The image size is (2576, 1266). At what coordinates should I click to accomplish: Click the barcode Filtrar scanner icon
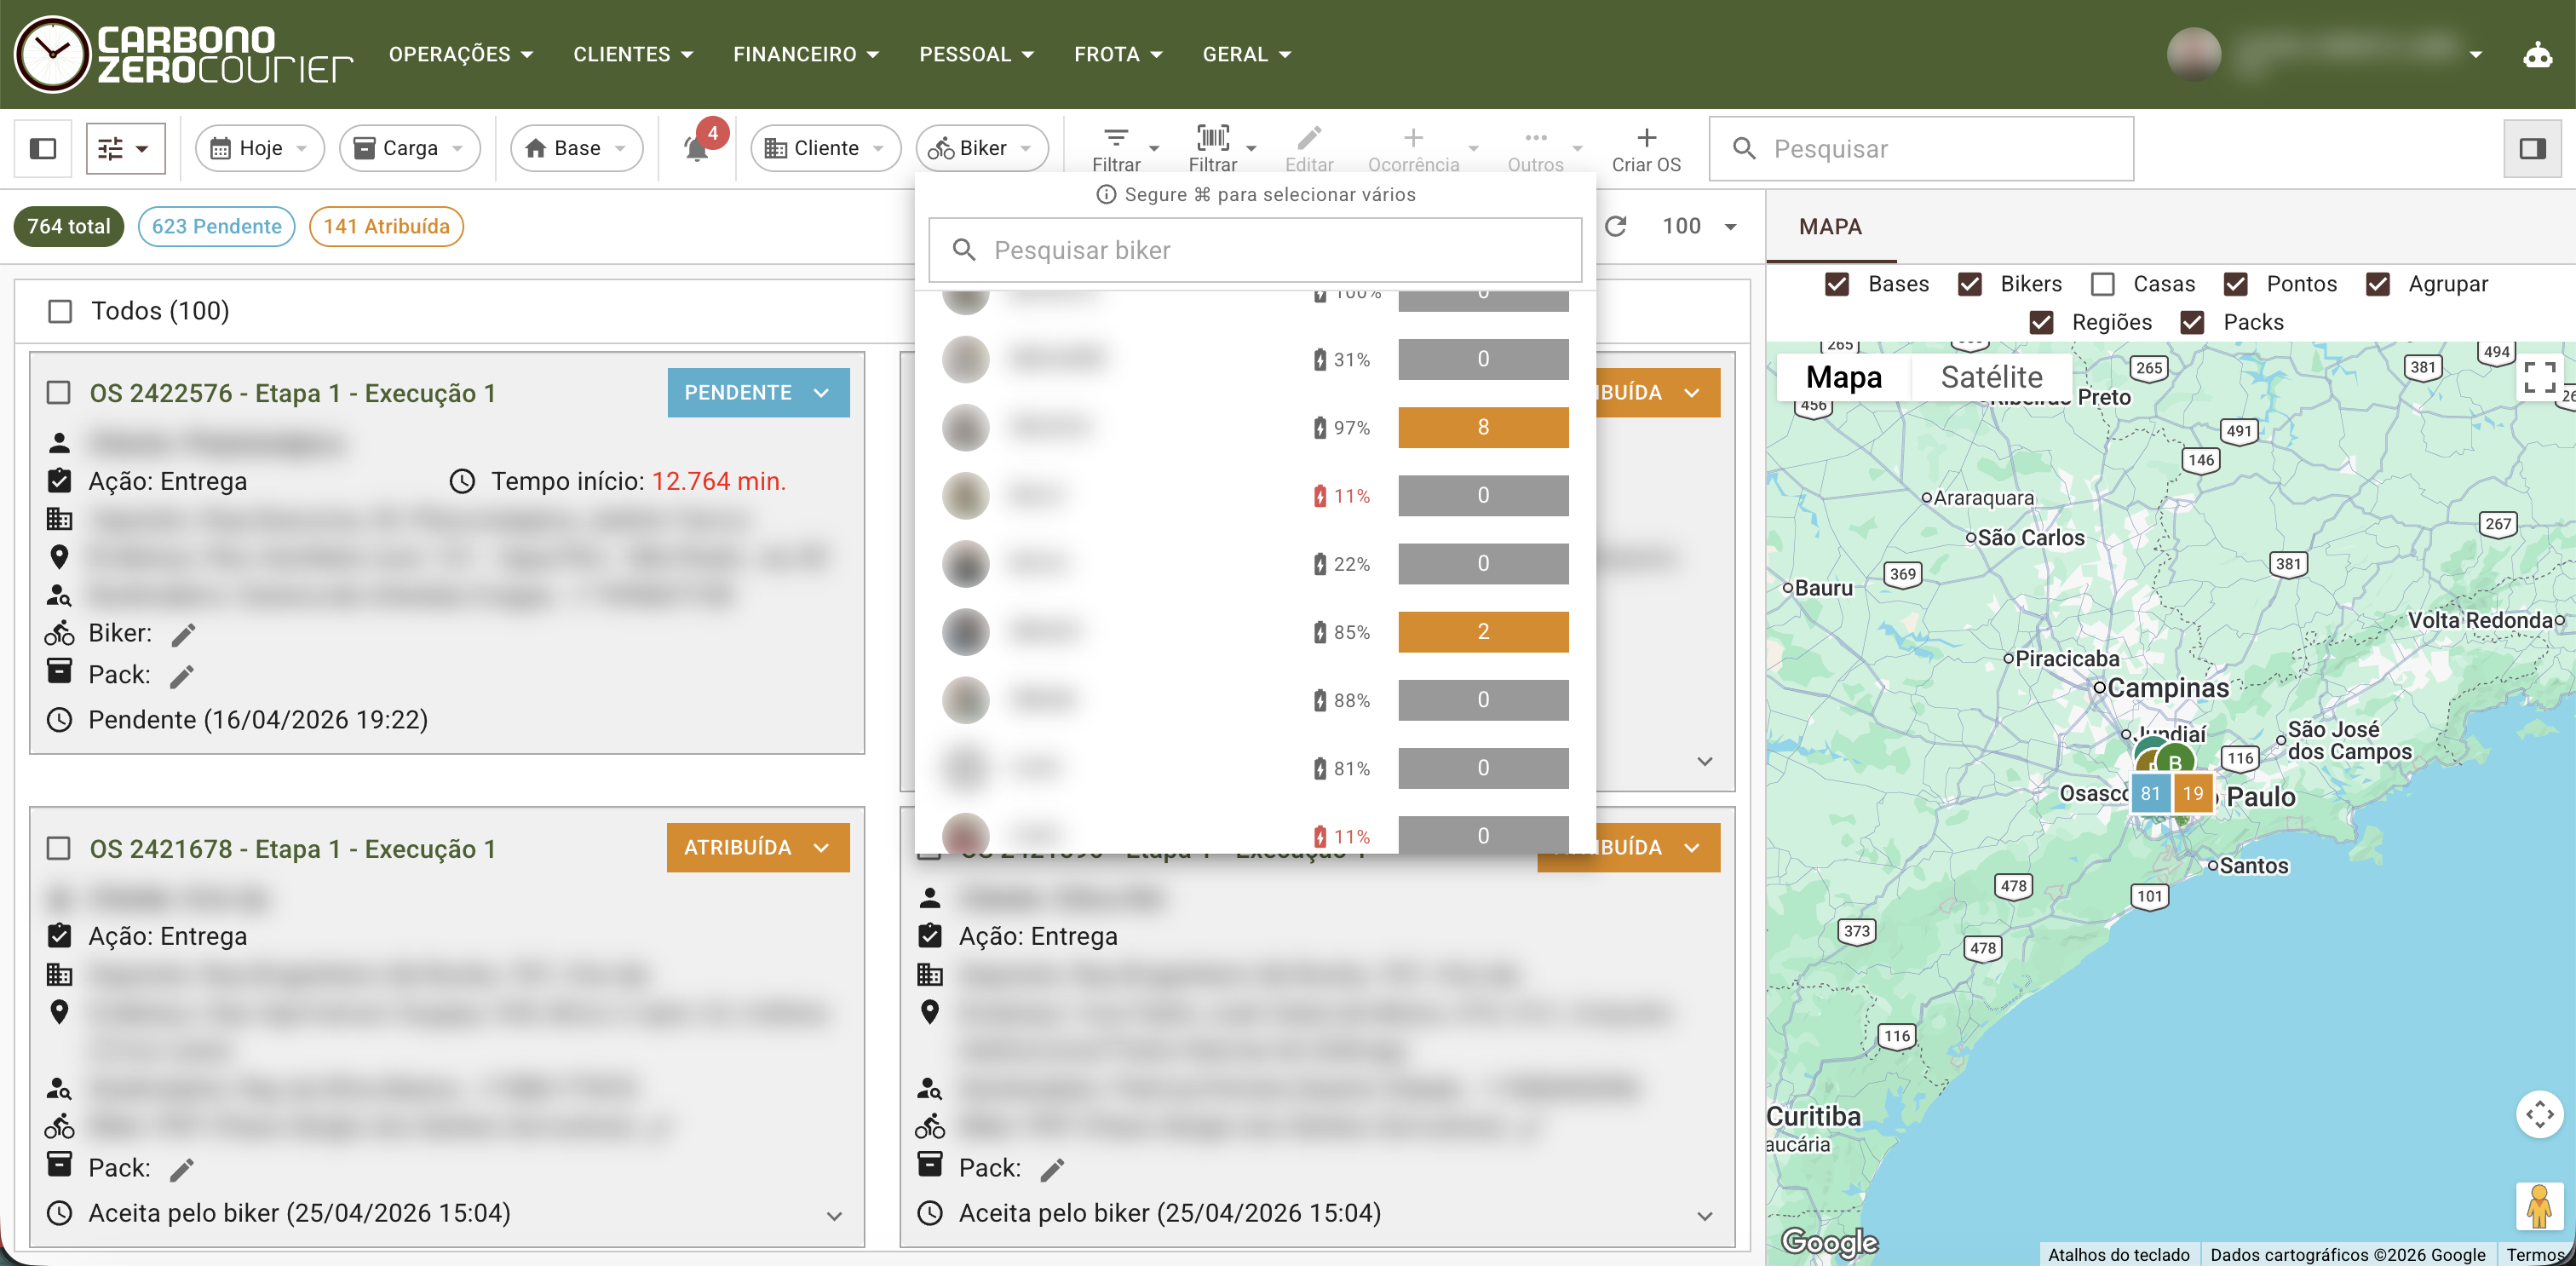tap(1212, 138)
